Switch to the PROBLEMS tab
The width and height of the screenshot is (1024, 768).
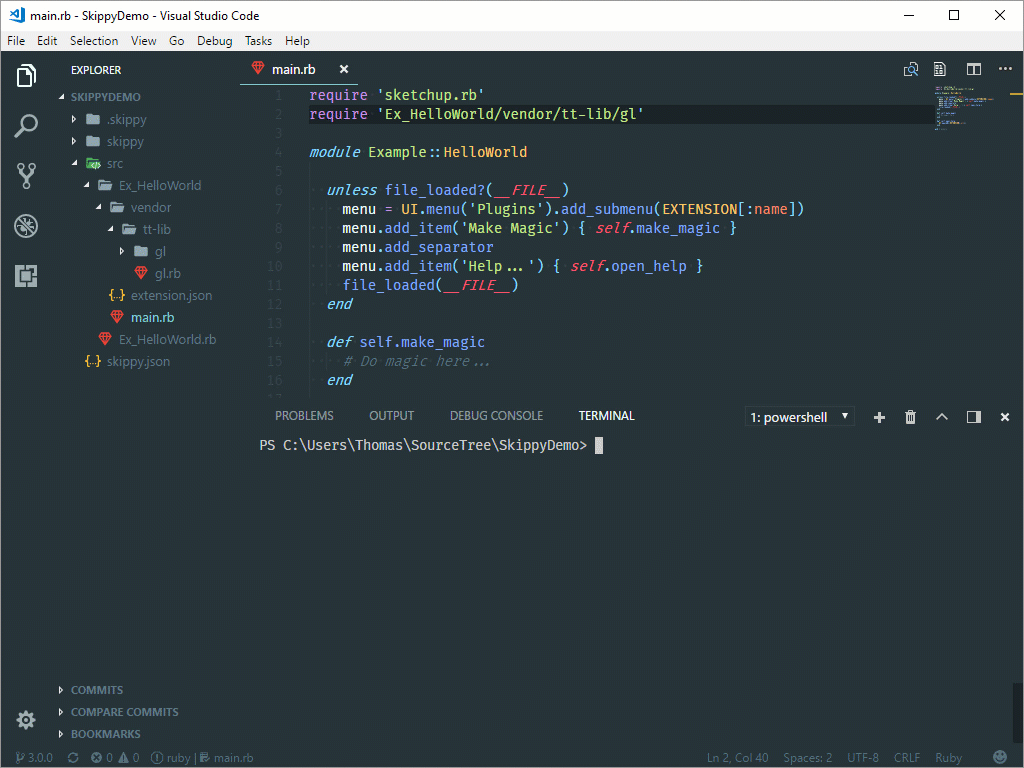pos(304,416)
